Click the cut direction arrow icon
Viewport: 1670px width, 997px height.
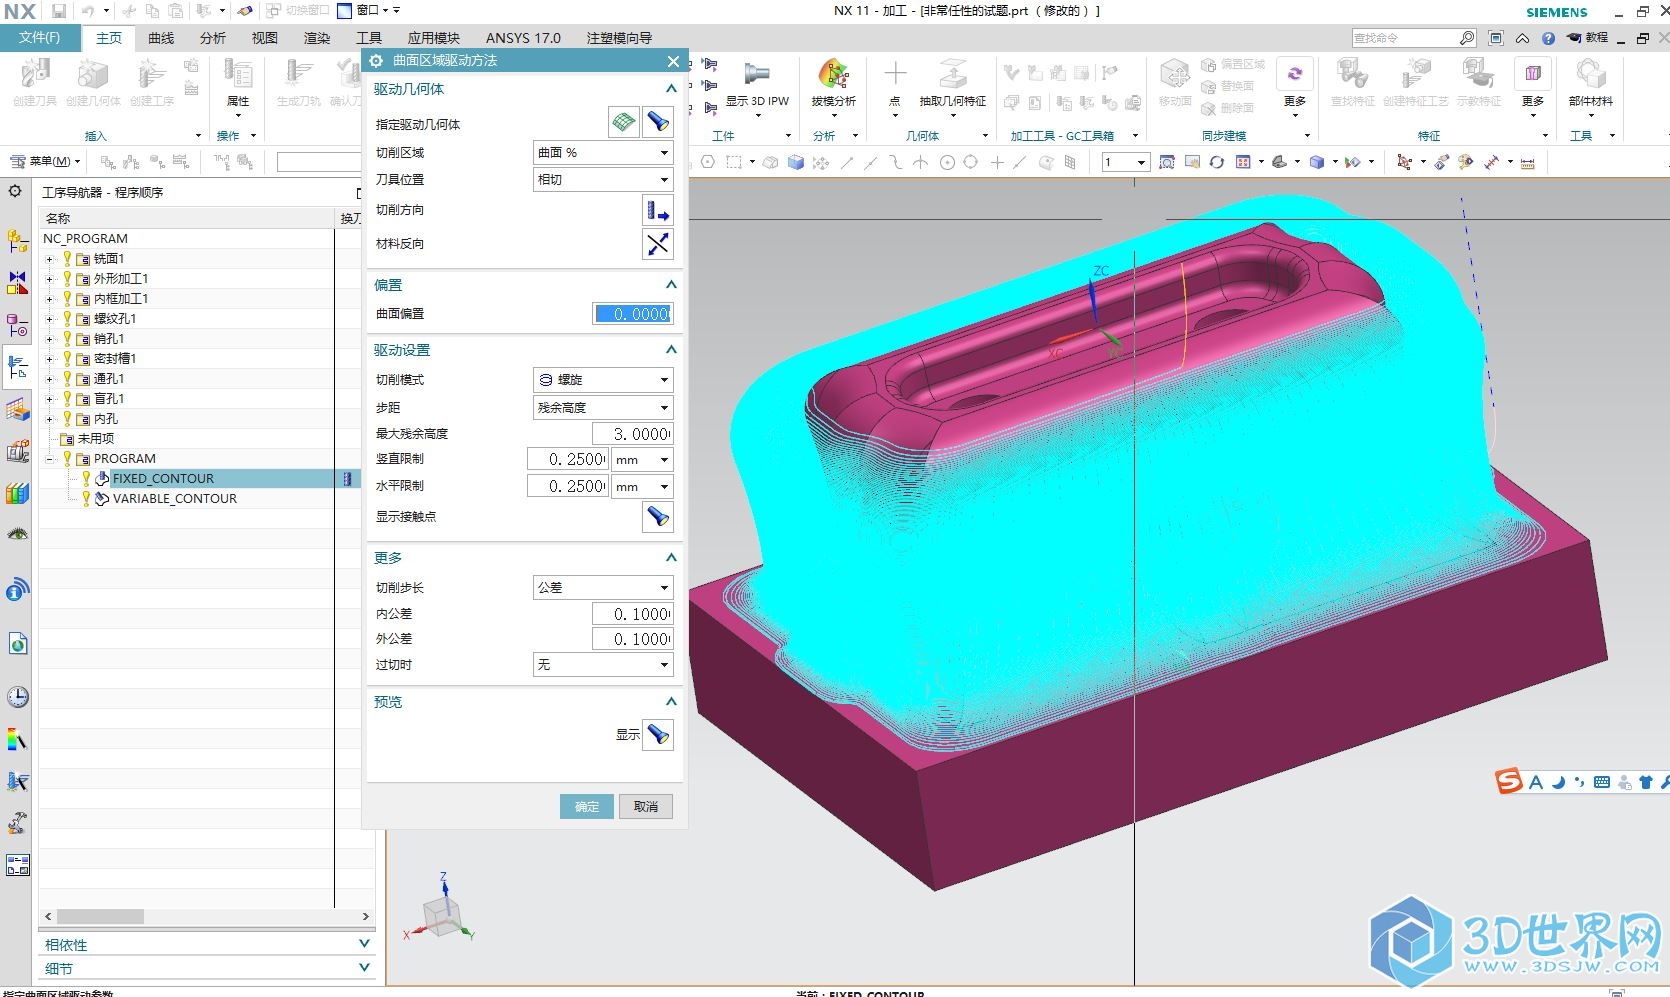tap(658, 210)
